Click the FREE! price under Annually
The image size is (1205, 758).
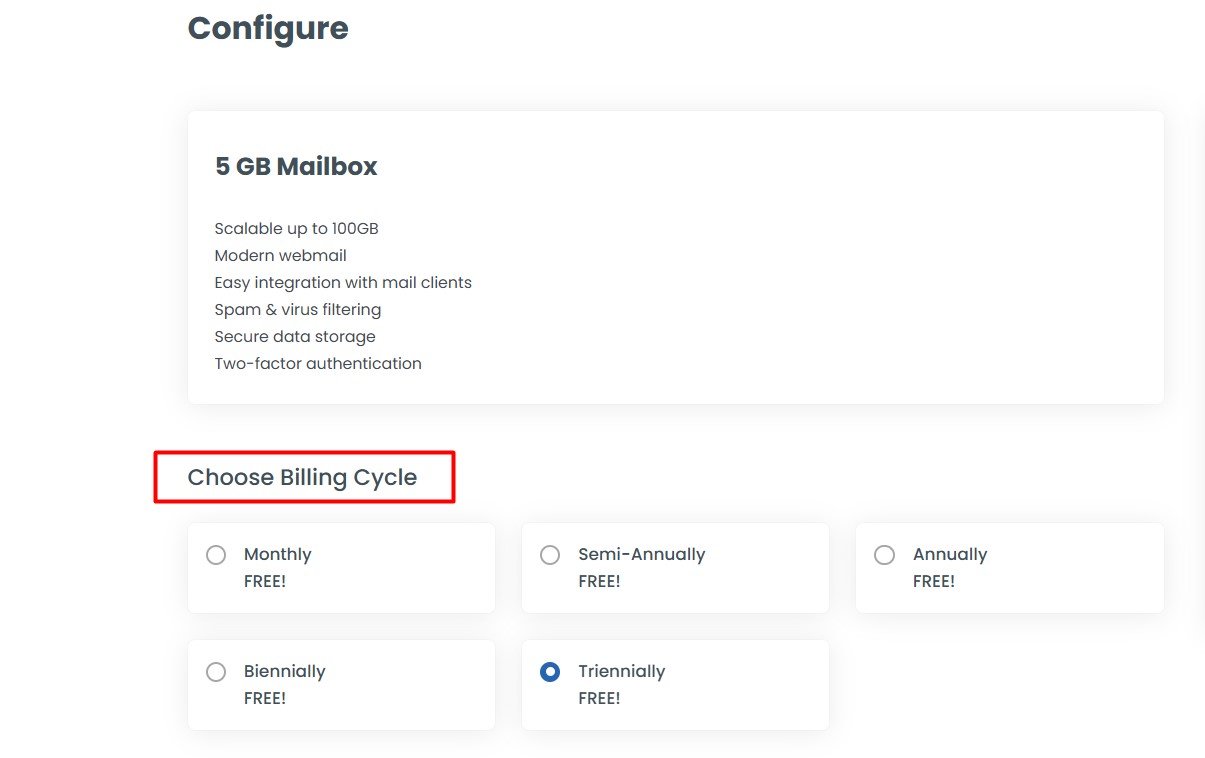point(934,582)
